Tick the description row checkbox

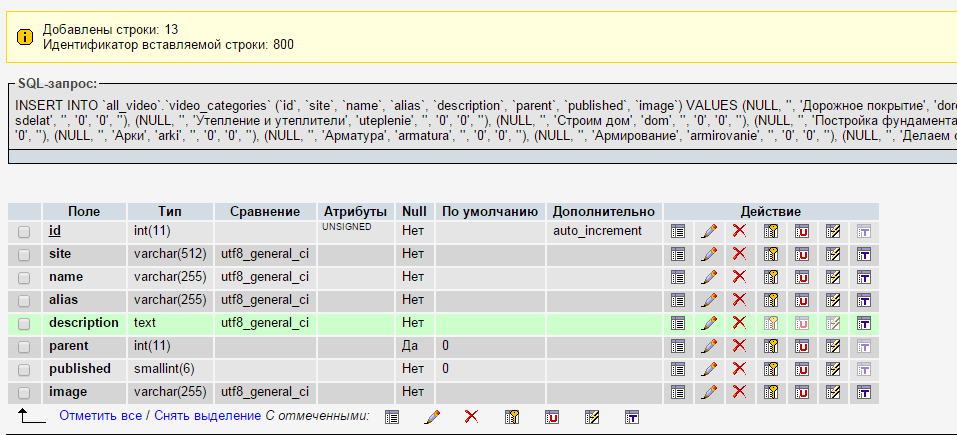click(24, 324)
